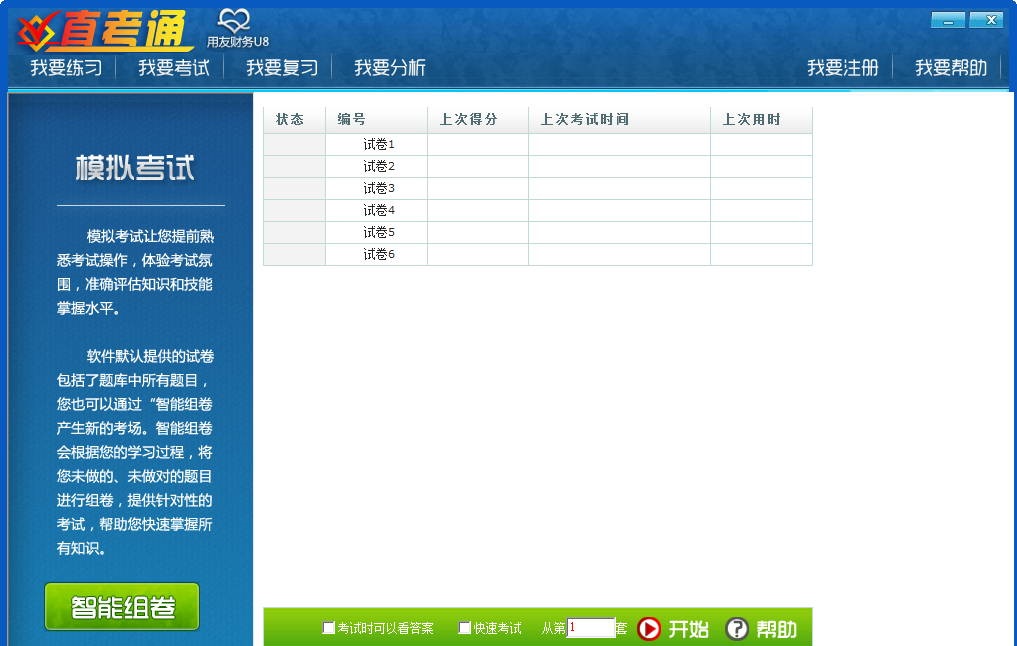Select the 试卷3 exam paper row
Image resolution: width=1017 pixels, height=646 pixels.
378,187
